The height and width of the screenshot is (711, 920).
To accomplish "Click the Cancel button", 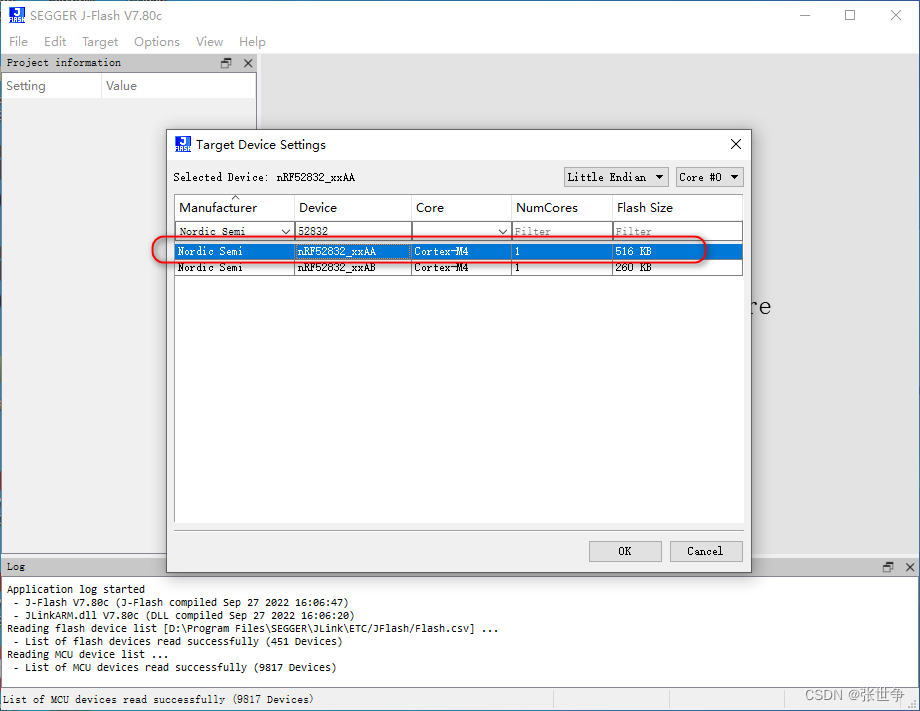I will (706, 551).
